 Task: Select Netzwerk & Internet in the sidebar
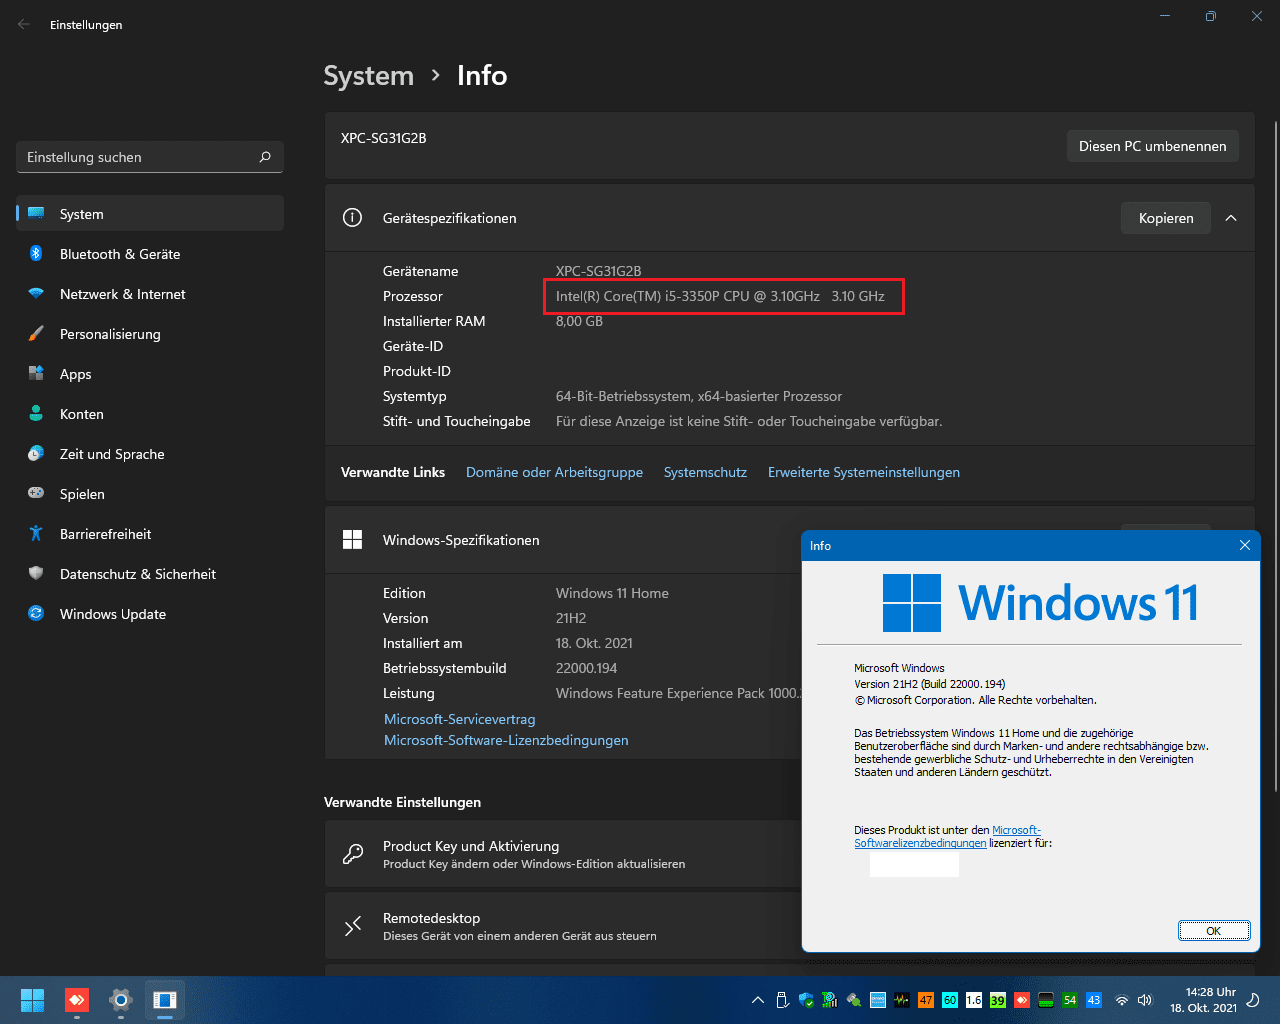click(150, 294)
